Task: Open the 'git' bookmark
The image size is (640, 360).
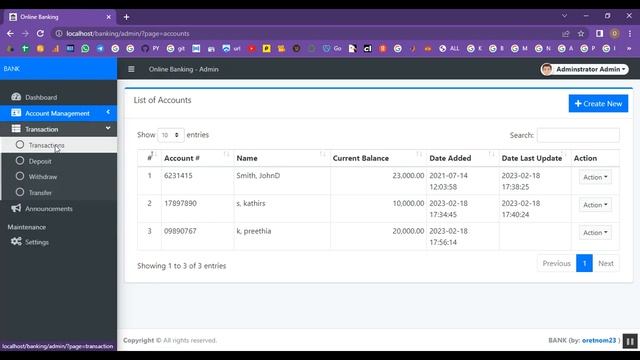Action: tap(176, 49)
